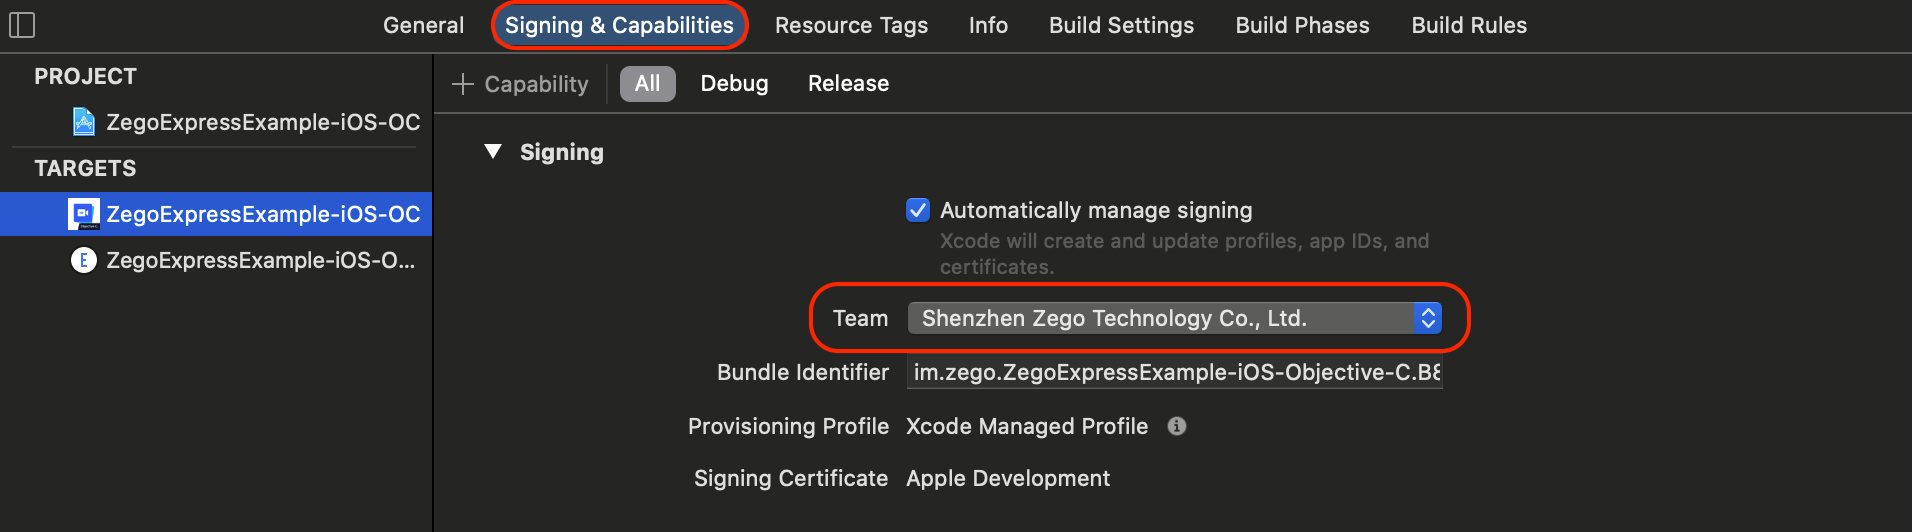Go to the Build Phases tab
This screenshot has width=1912, height=532.
tap(1302, 25)
